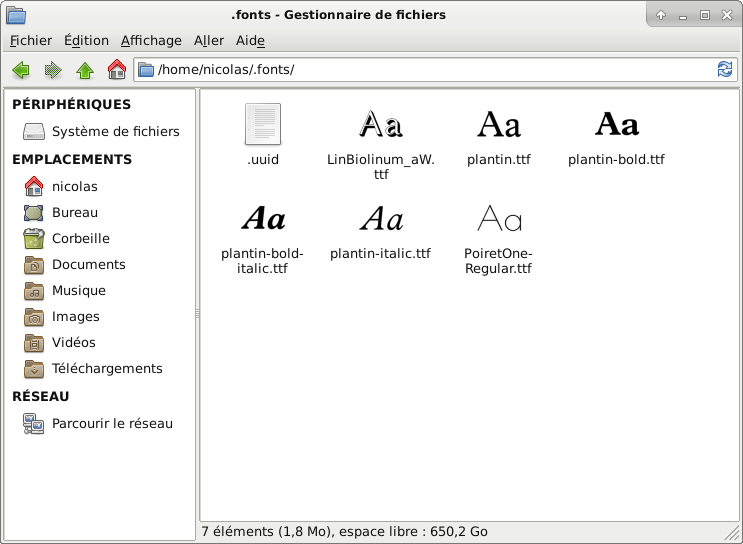743x544 pixels.
Task: Select the LinBiolinum_aW.ttf font preview icon
Action: point(381,124)
